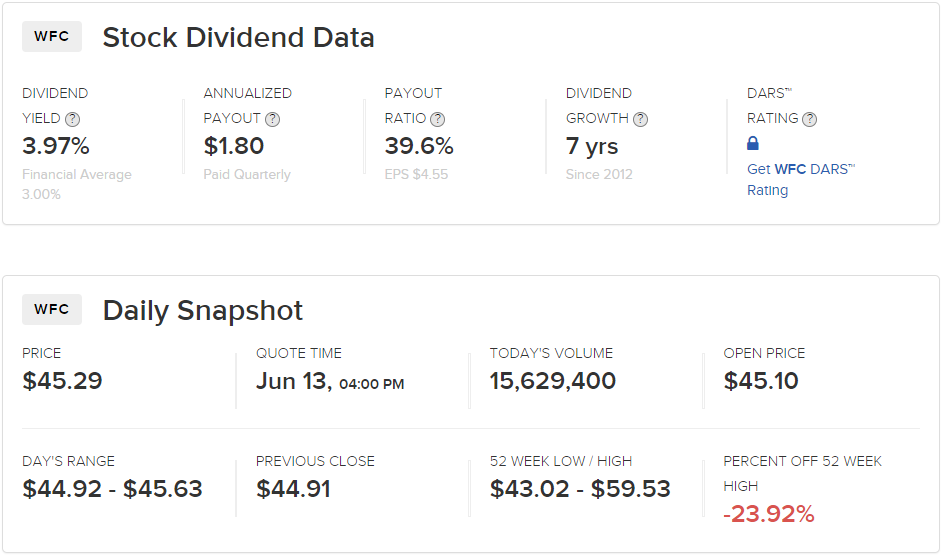Click the $1.80 annualized payout value

pyautogui.click(x=234, y=146)
